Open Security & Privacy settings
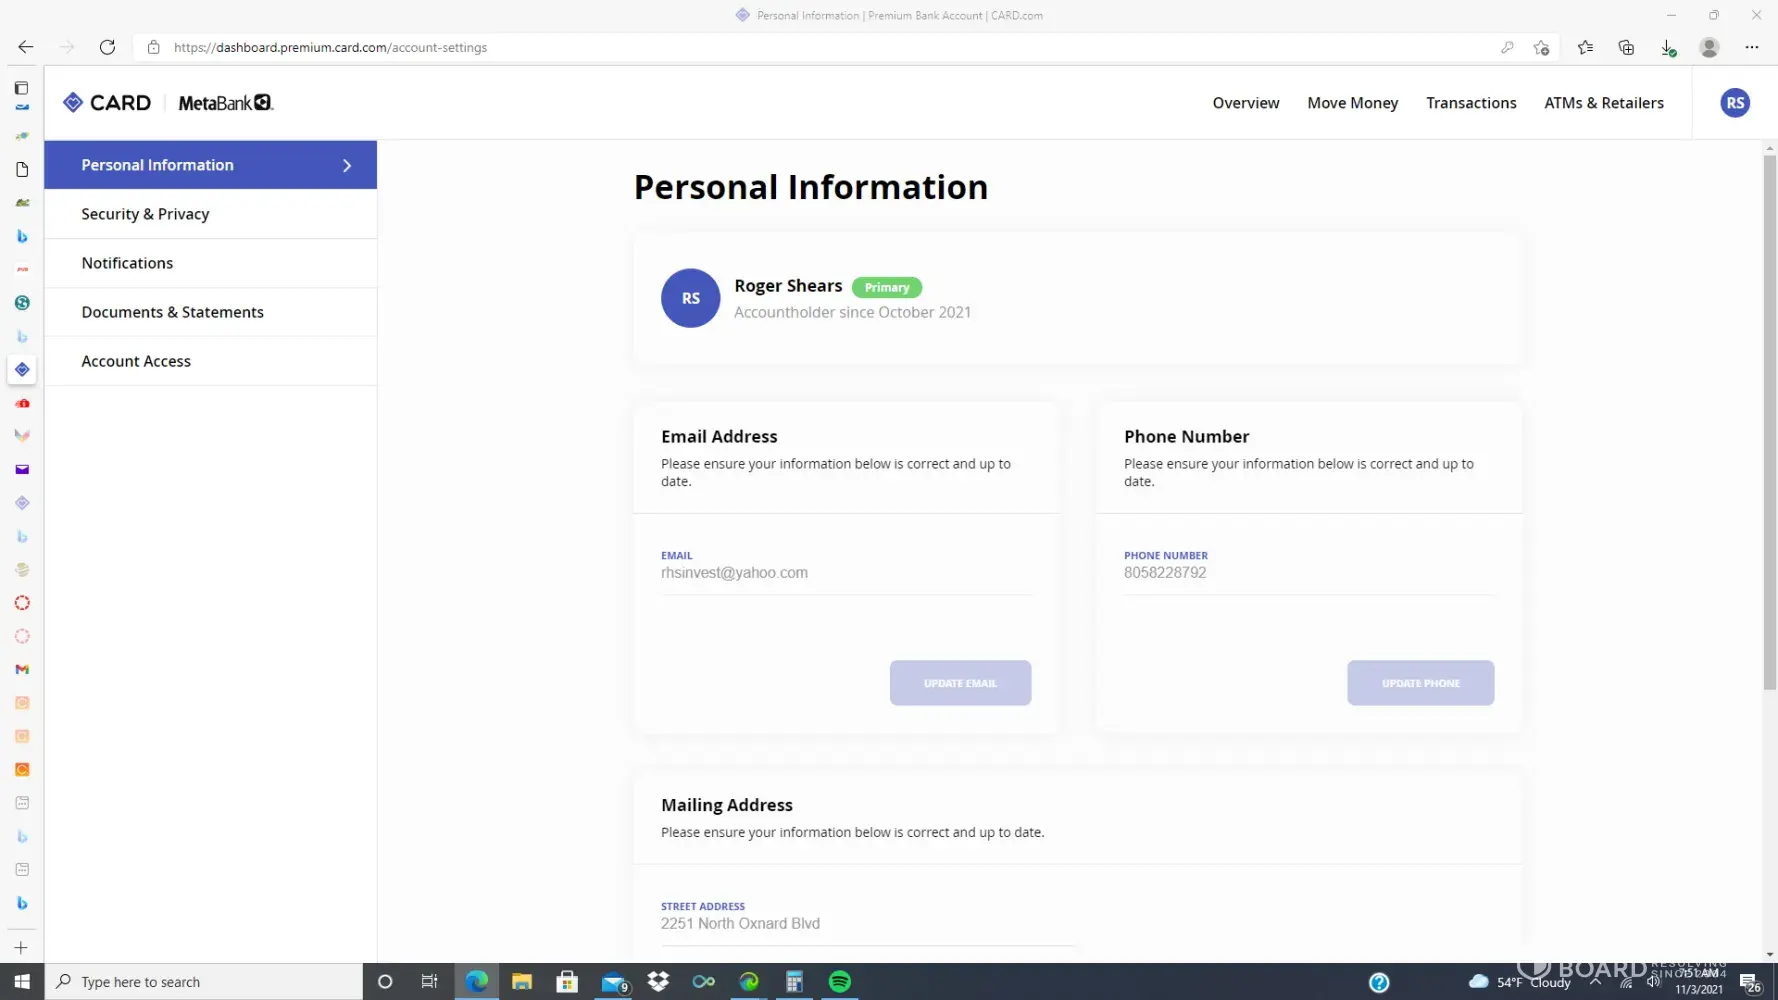 click(x=145, y=214)
